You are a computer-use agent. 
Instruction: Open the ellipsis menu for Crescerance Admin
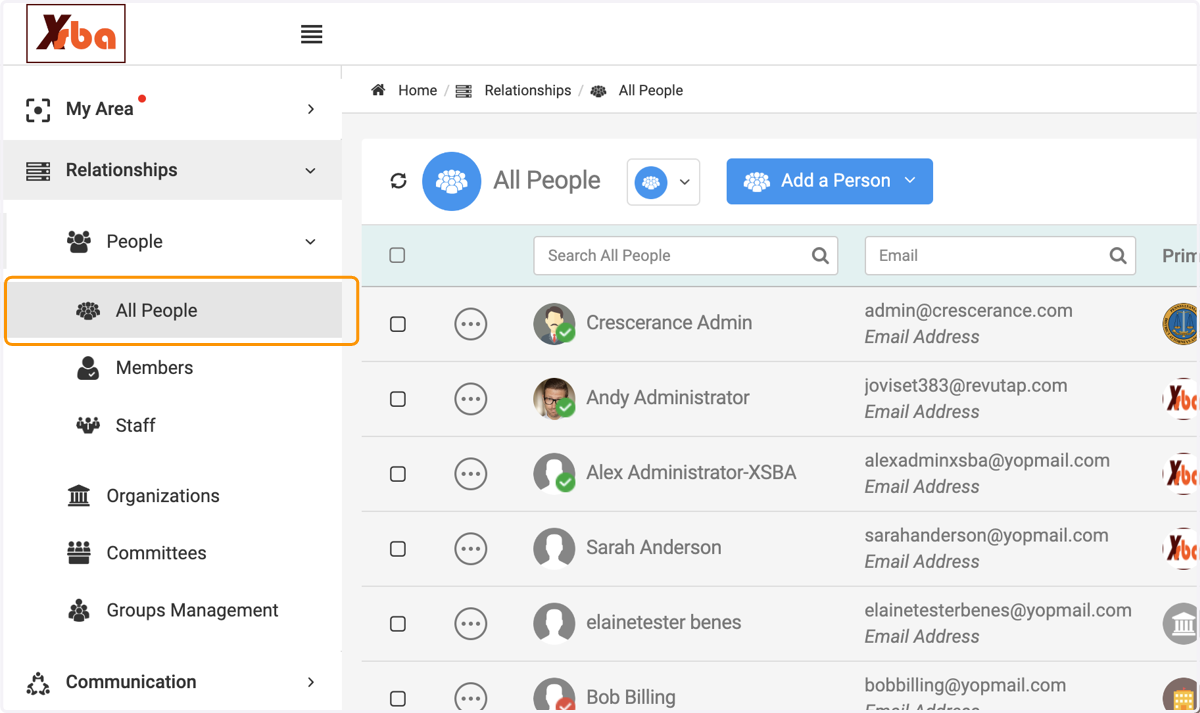(471, 324)
